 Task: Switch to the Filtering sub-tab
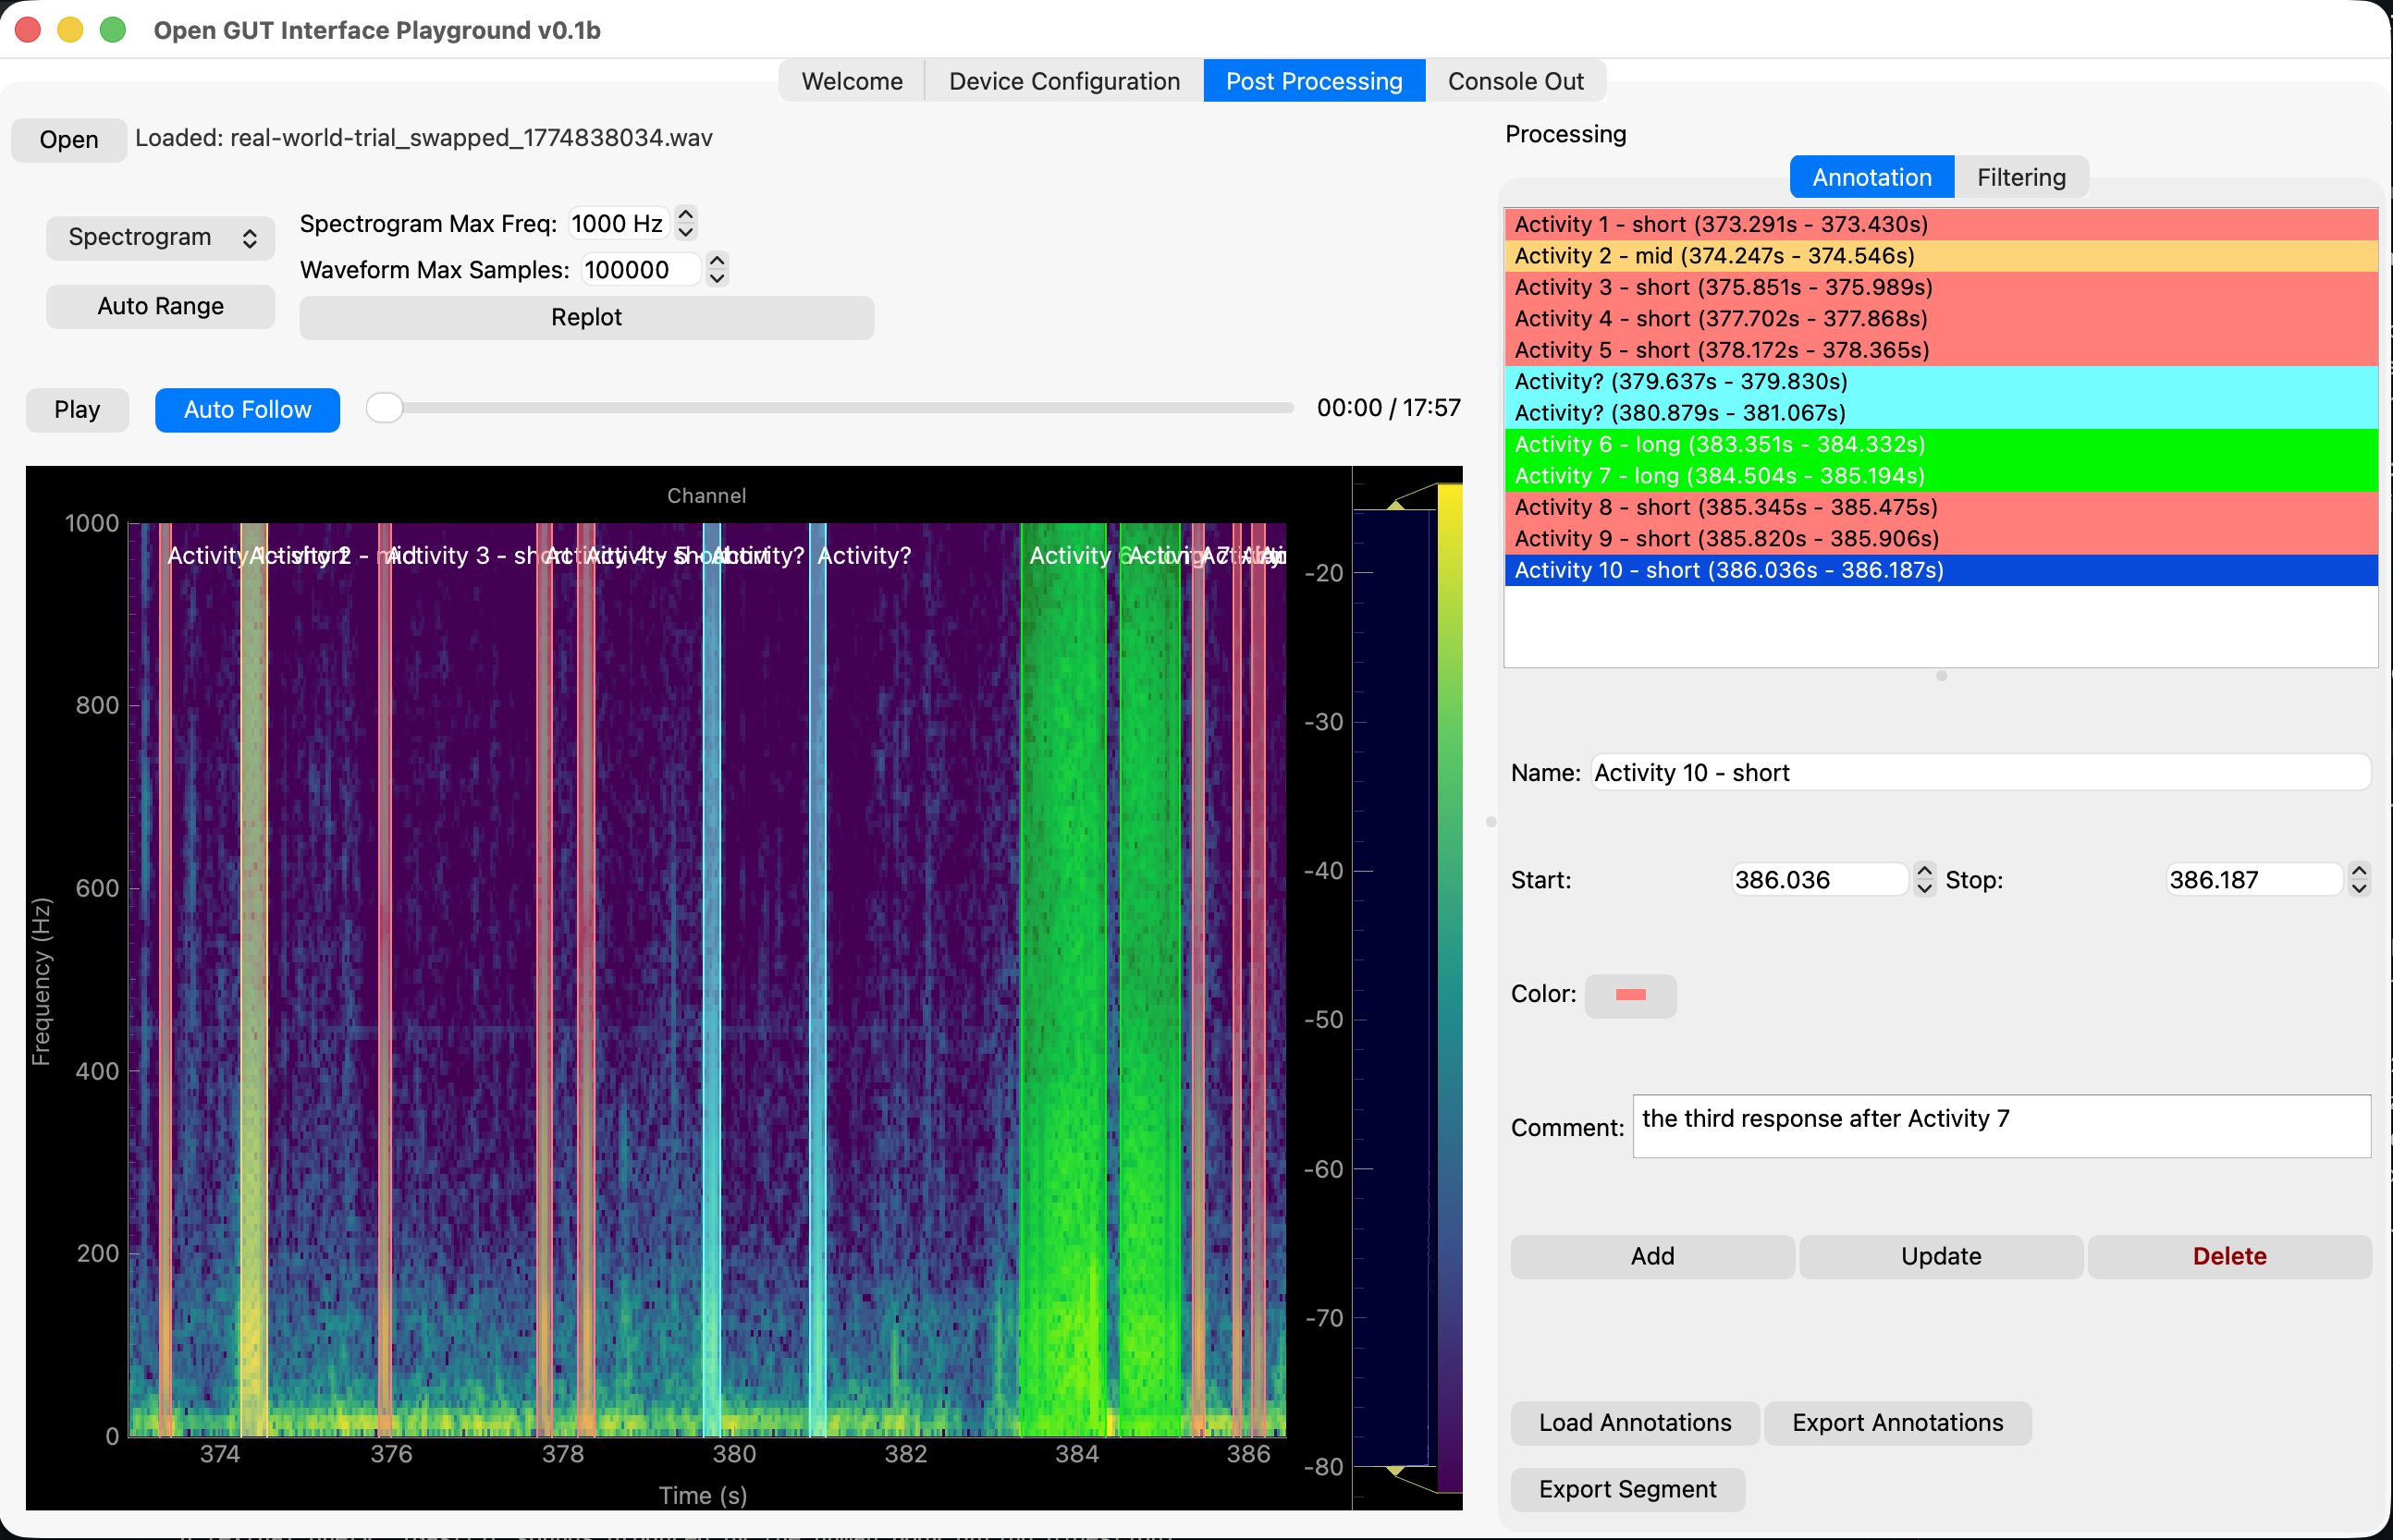(x=2020, y=177)
